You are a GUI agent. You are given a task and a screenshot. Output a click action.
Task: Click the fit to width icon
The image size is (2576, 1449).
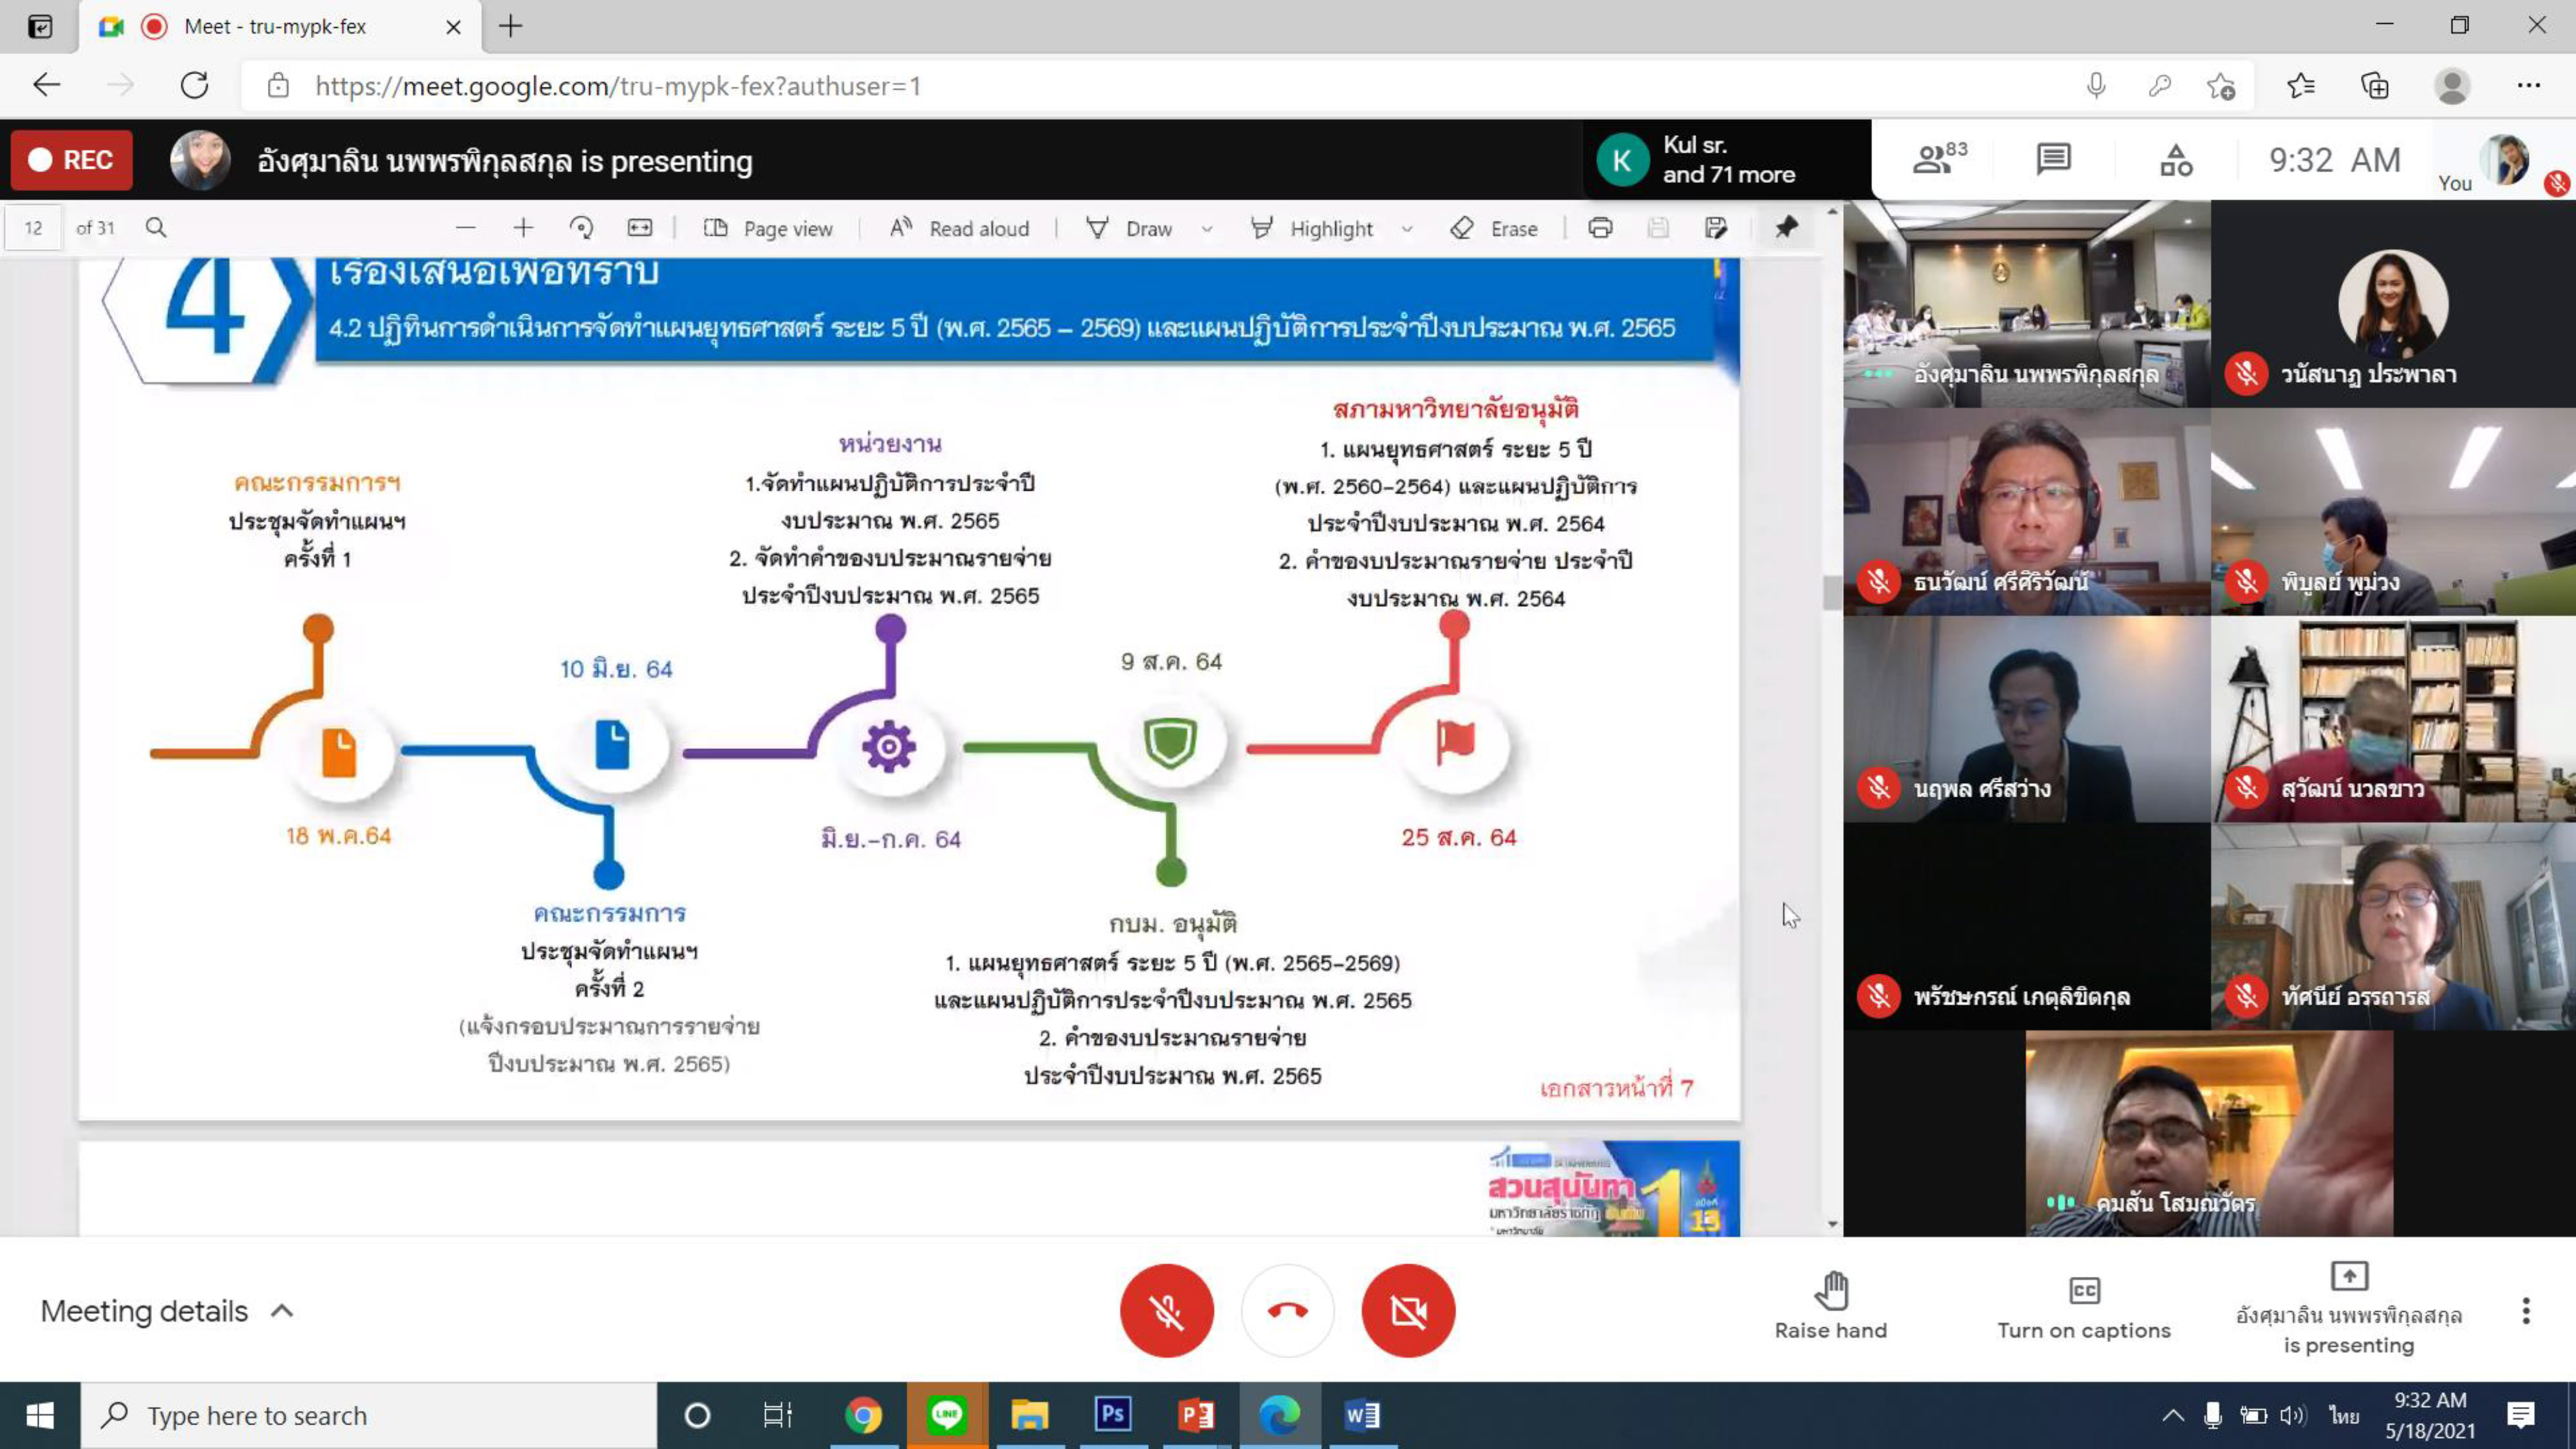tap(640, 228)
